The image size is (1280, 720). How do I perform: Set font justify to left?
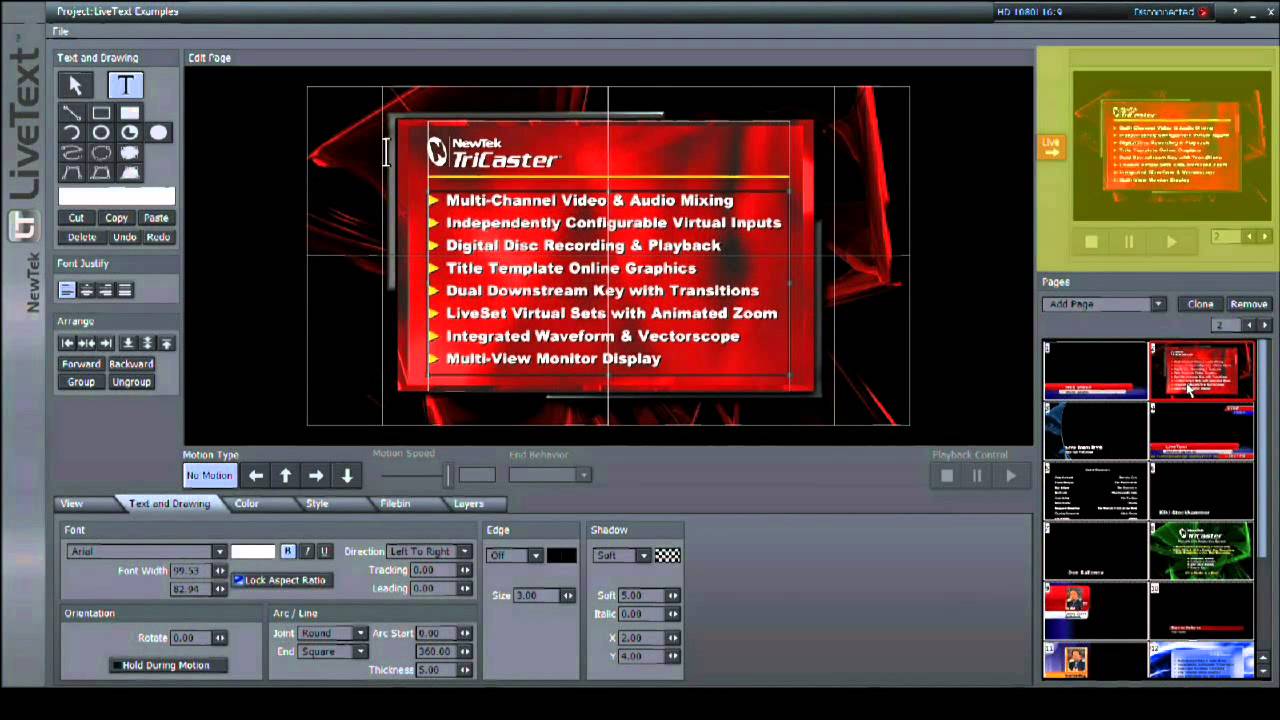(67, 290)
